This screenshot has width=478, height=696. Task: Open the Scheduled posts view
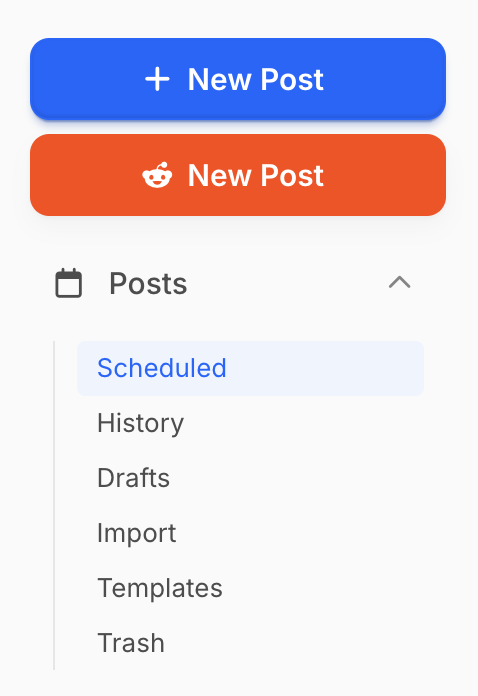tap(250, 368)
